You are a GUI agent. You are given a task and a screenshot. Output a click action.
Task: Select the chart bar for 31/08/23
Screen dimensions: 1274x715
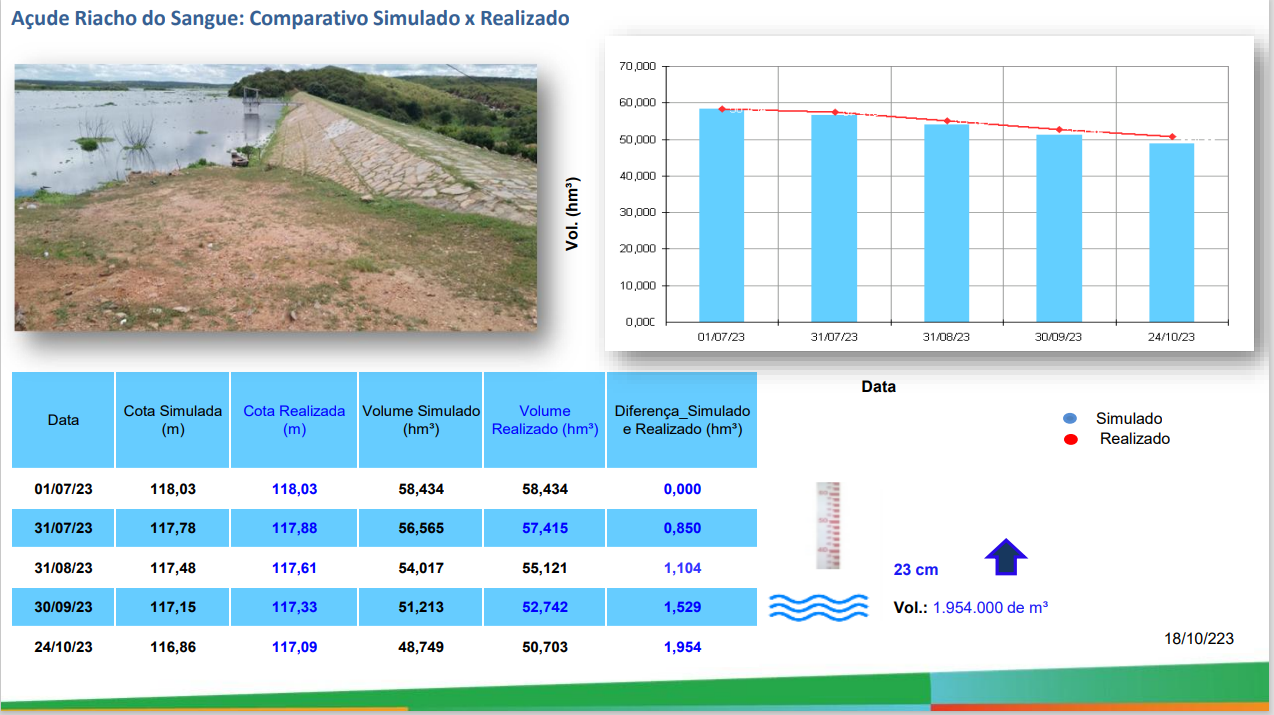tap(946, 223)
